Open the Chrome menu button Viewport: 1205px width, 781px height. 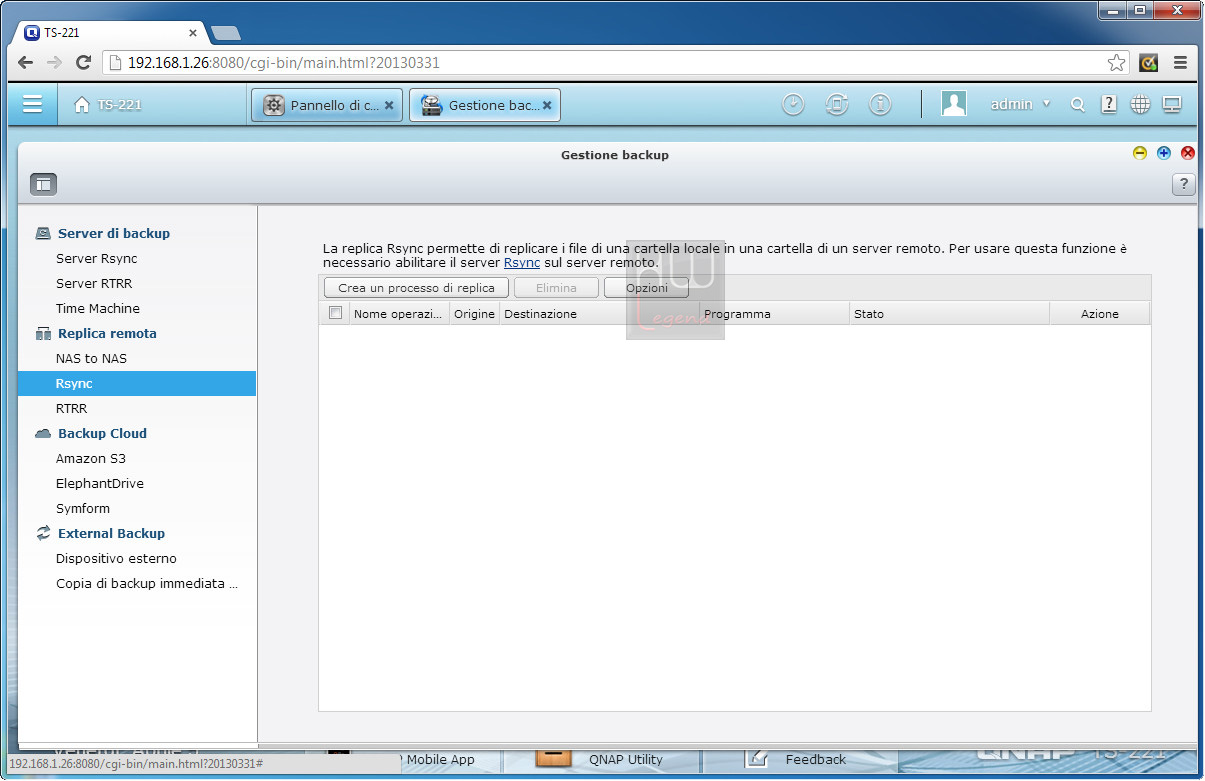(x=1181, y=62)
